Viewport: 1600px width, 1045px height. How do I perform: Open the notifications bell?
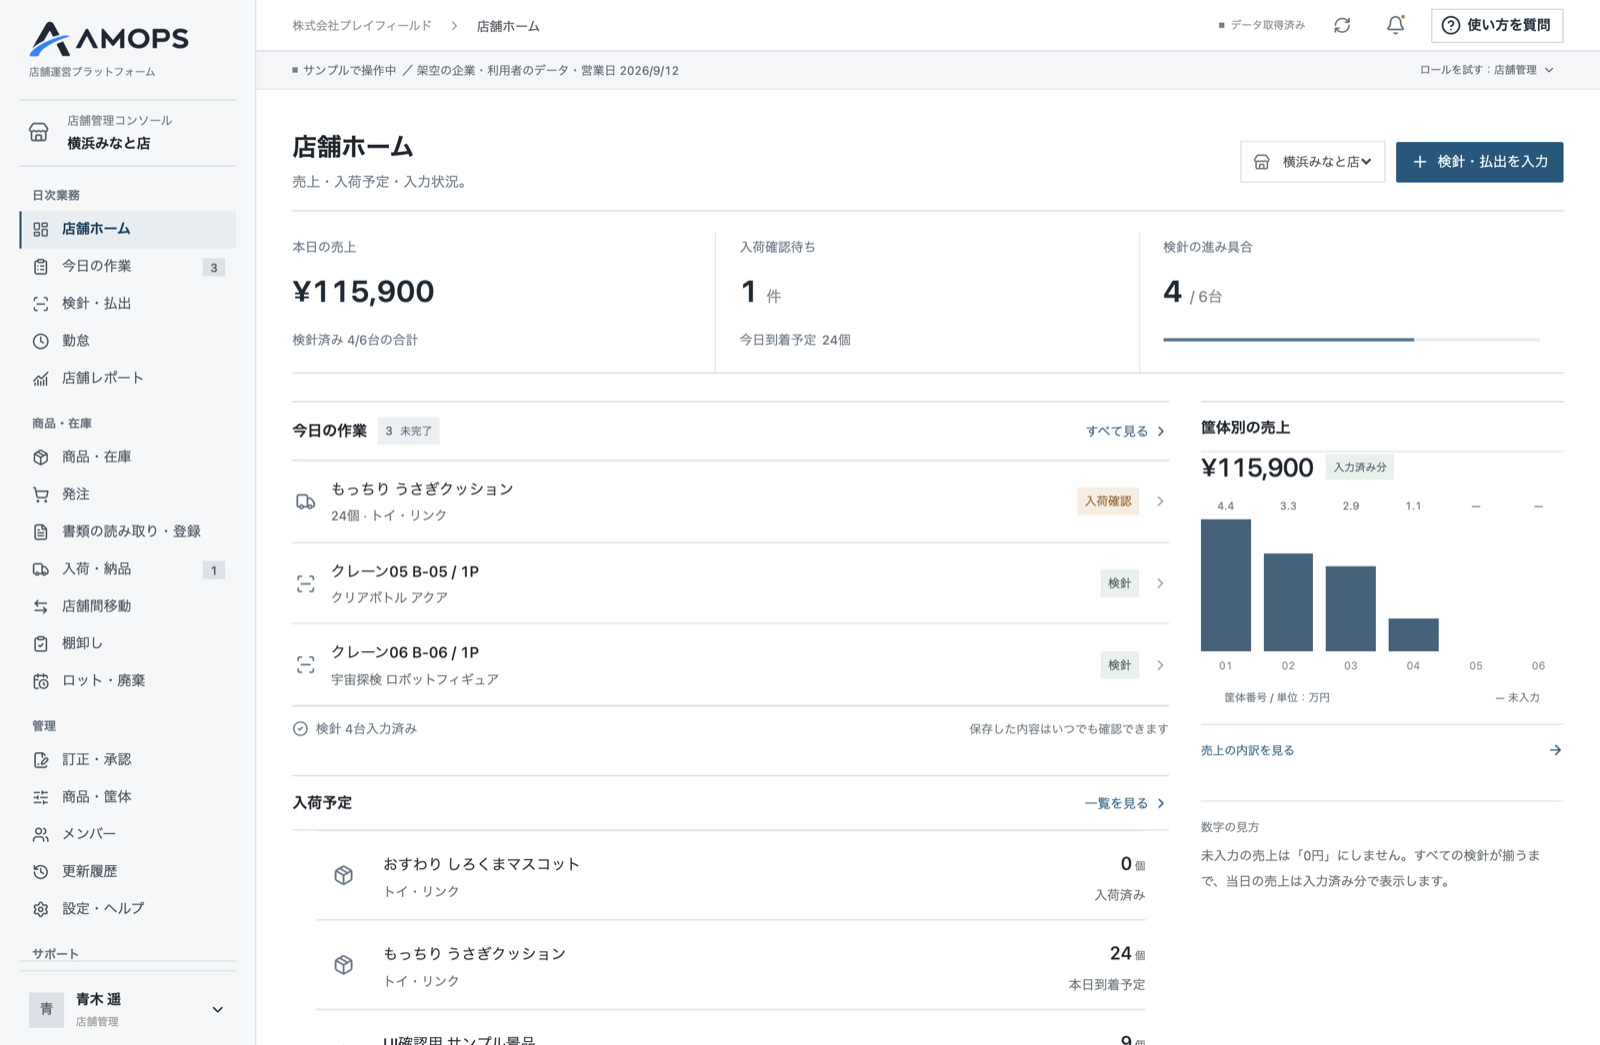1395,25
